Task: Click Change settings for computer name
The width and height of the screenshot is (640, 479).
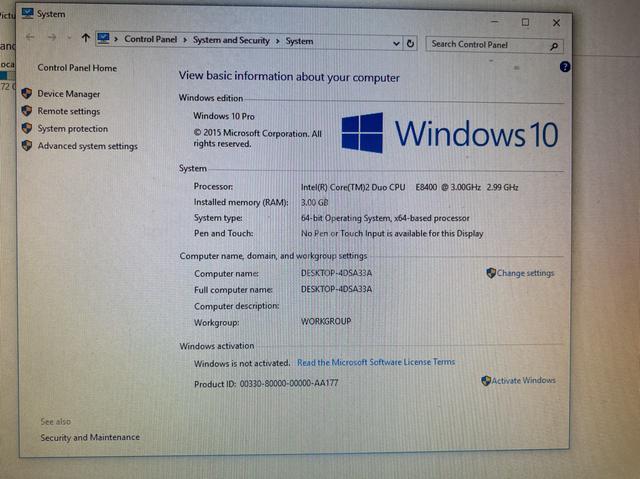Action: click(525, 273)
